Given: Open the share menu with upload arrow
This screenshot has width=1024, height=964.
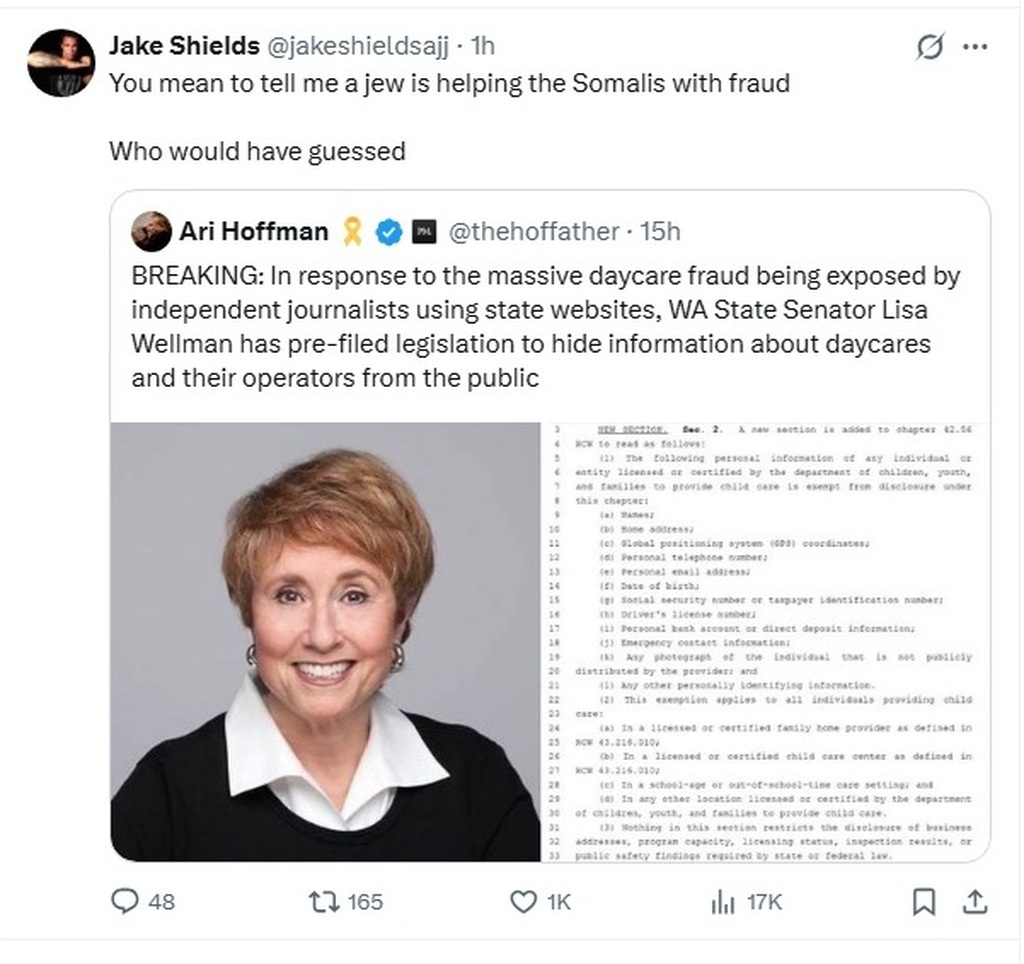Looking at the screenshot, I should point(972,901).
